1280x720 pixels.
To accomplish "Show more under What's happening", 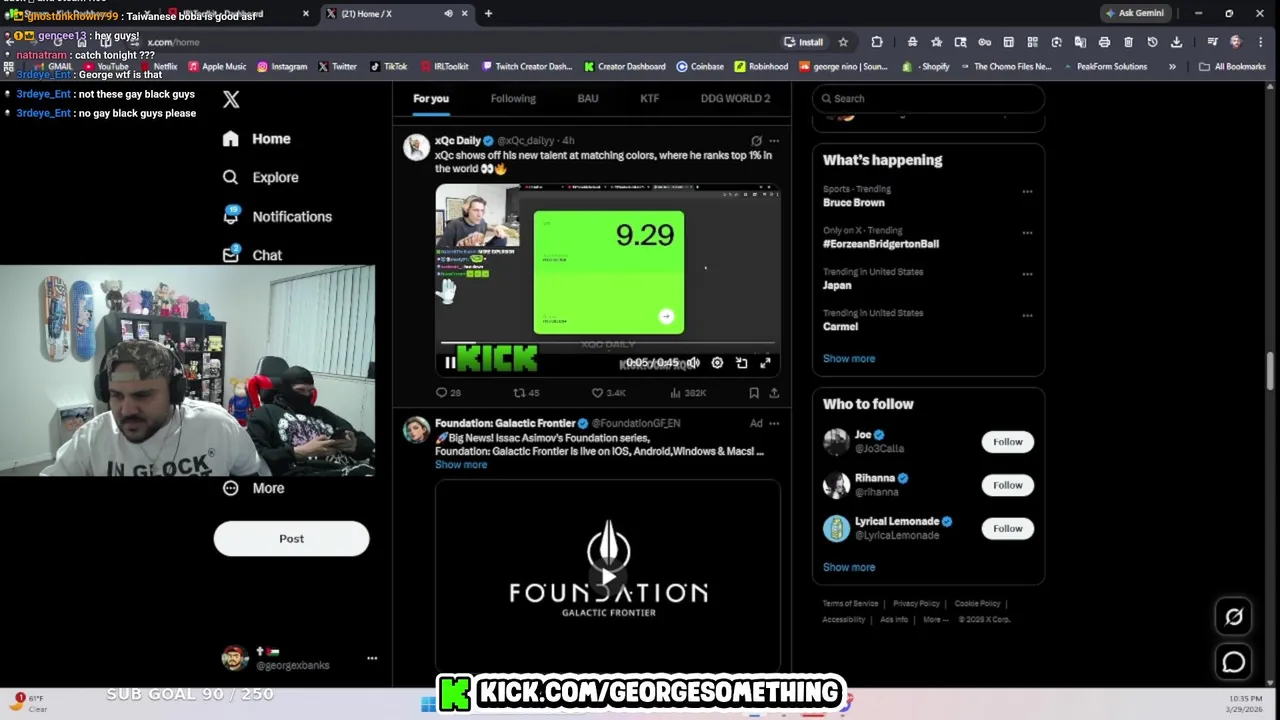I will click(x=849, y=358).
